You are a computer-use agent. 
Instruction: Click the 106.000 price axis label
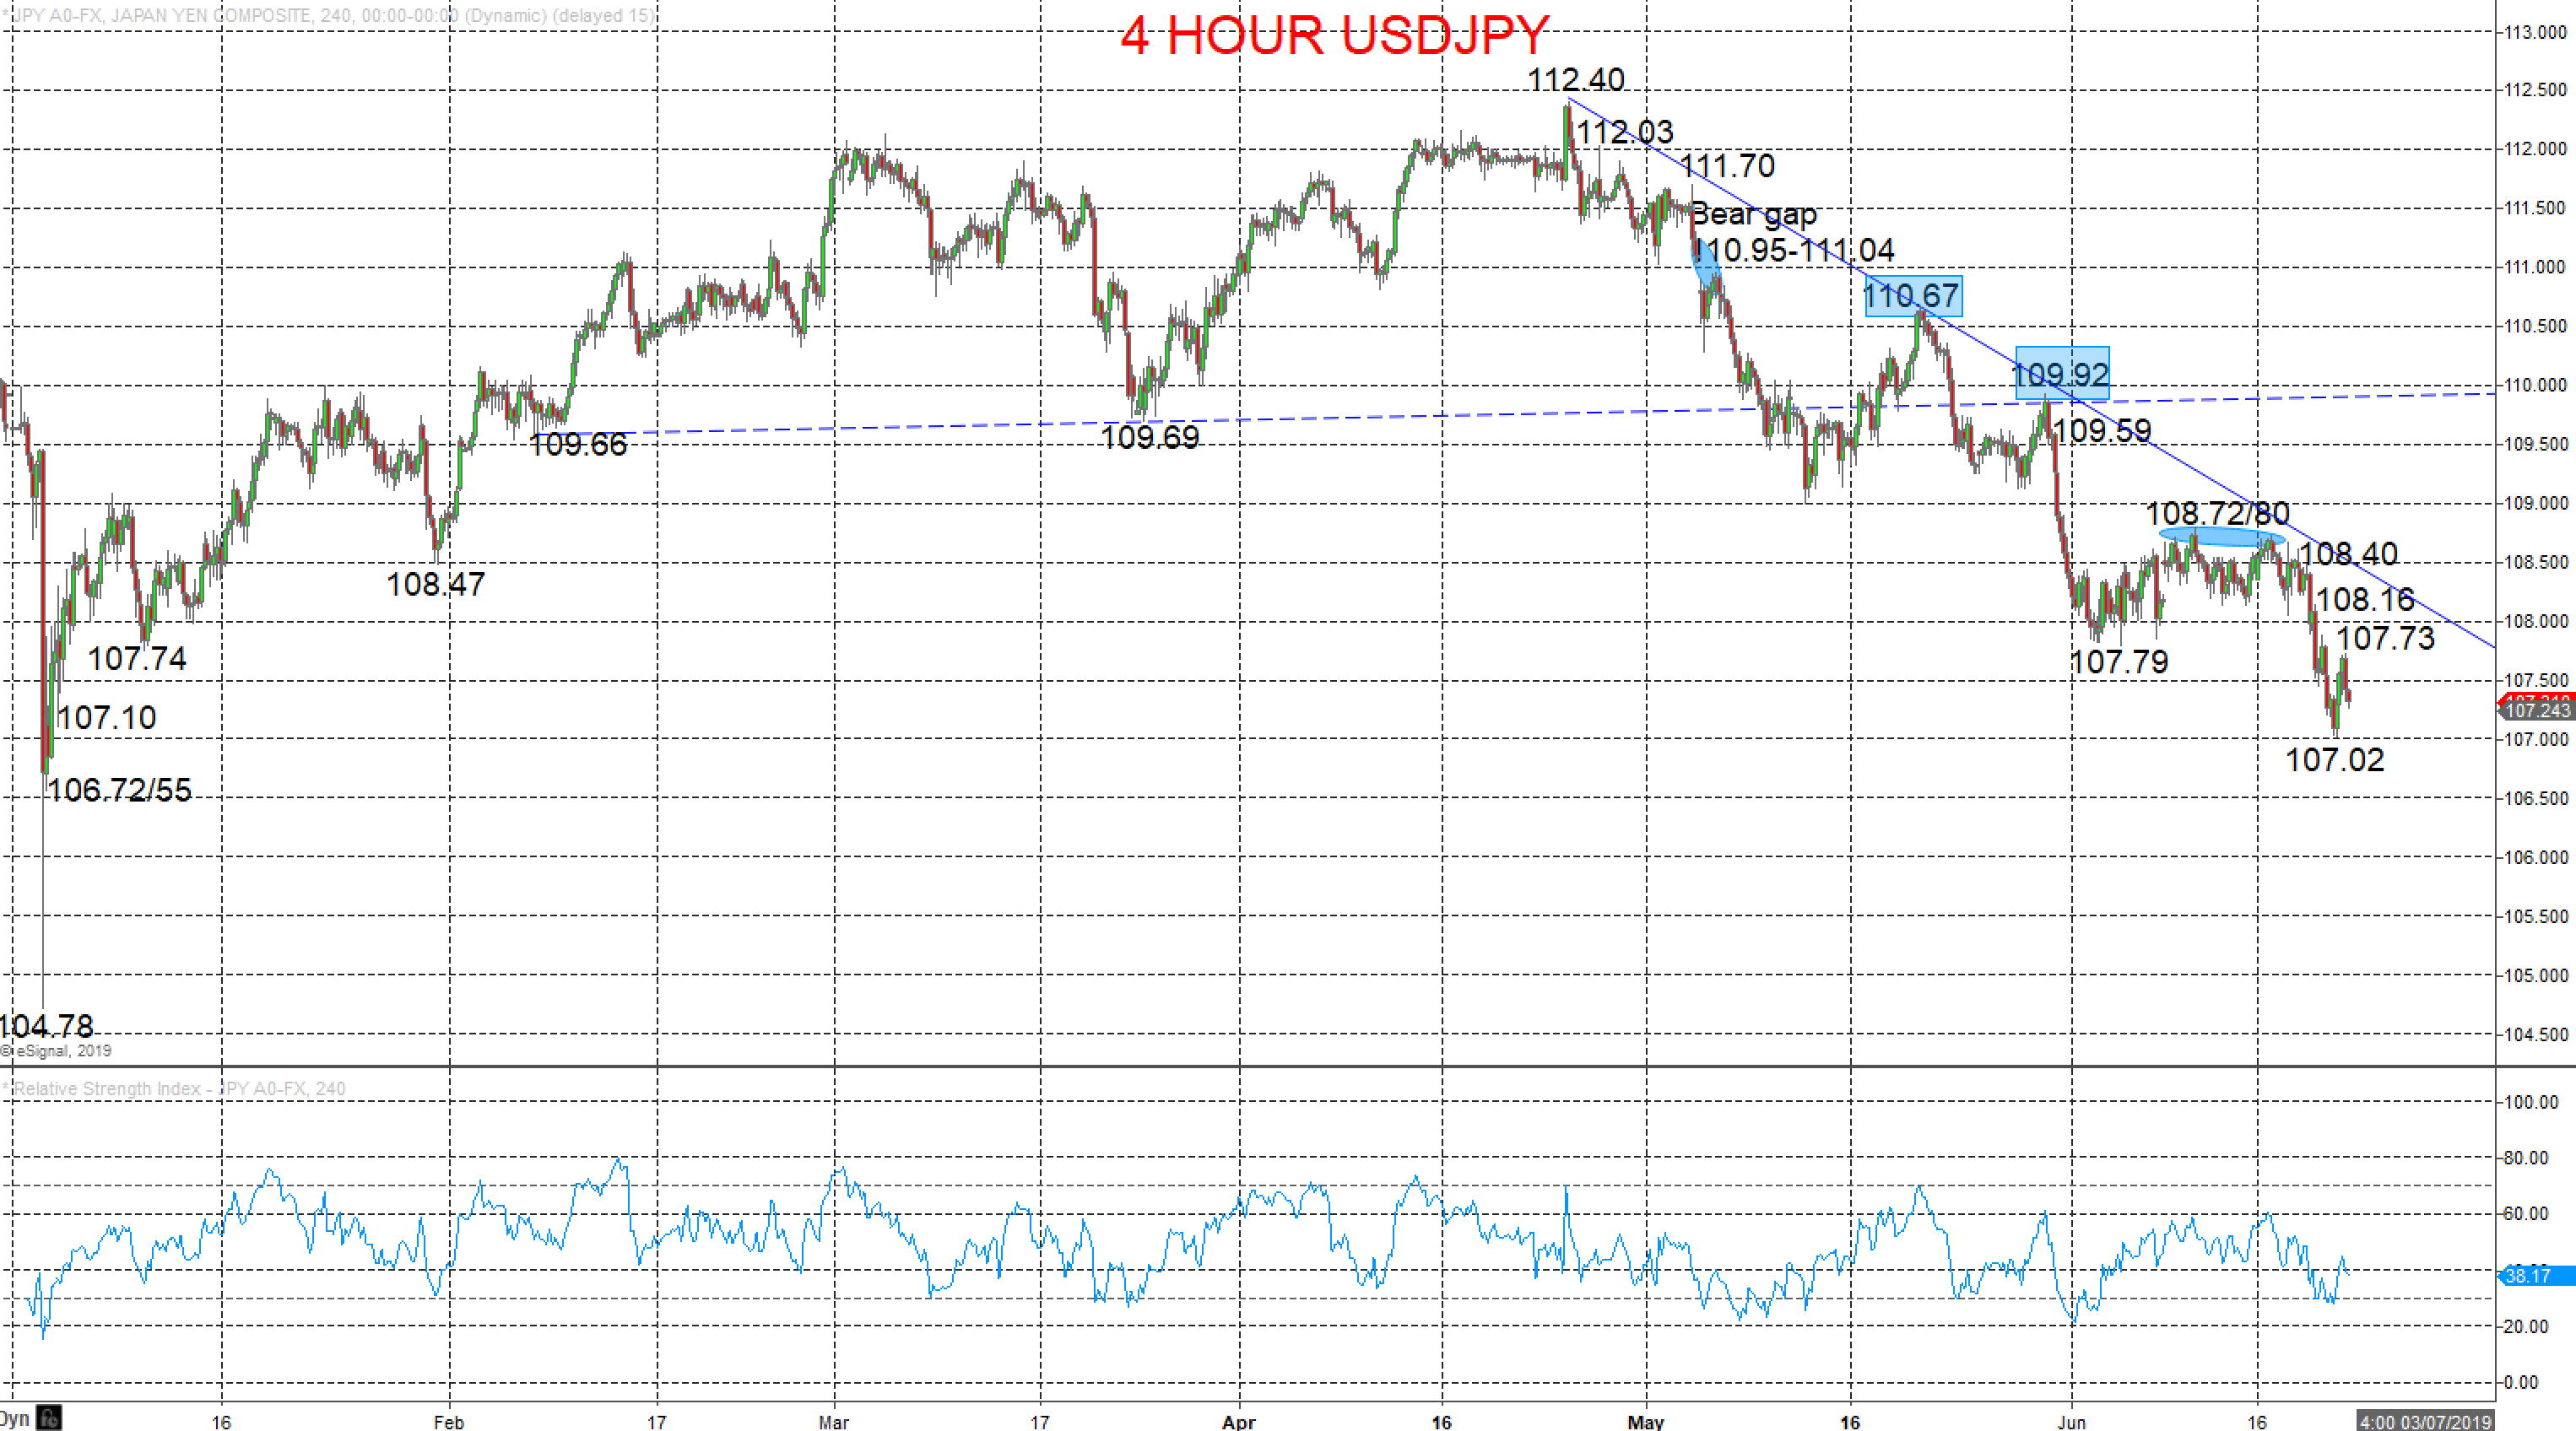[2535, 857]
